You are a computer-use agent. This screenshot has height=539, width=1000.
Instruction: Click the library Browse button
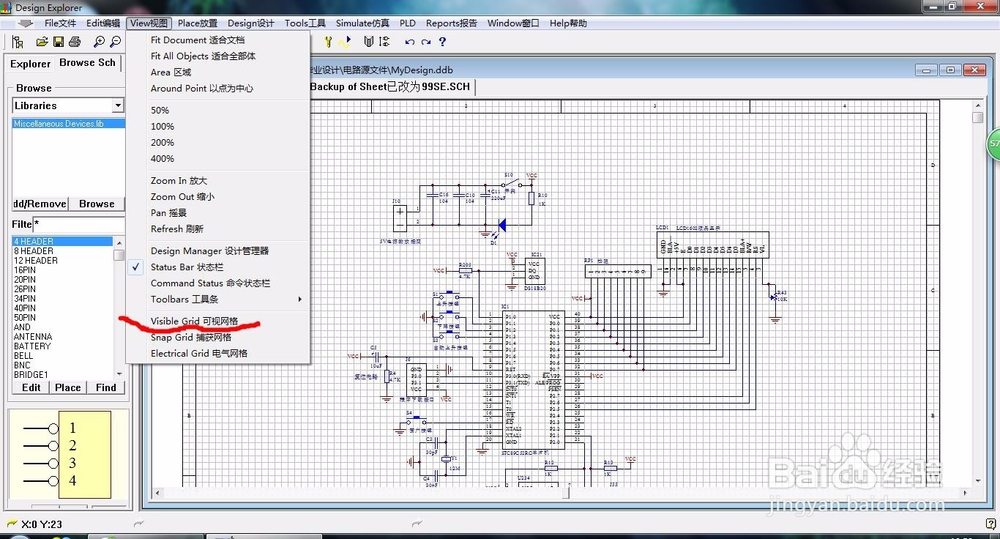97,203
